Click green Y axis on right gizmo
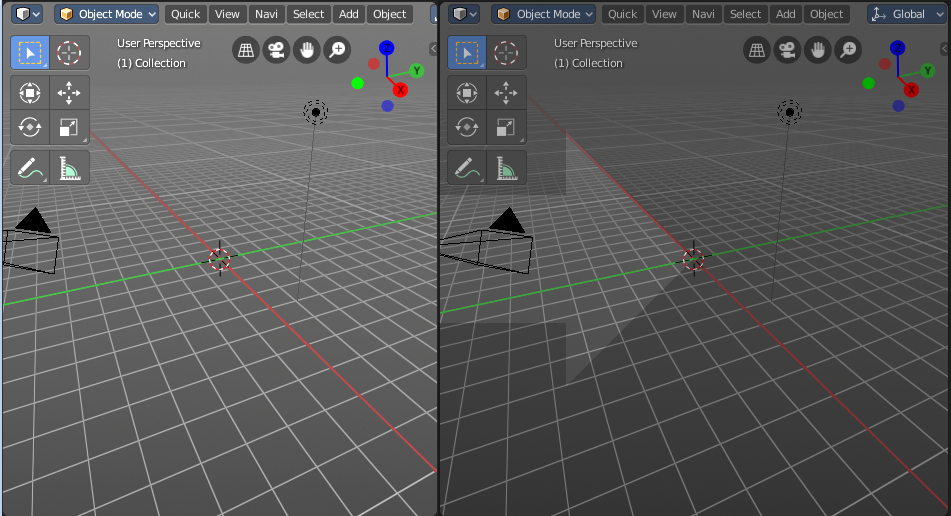The width and height of the screenshot is (951, 516). [928, 71]
